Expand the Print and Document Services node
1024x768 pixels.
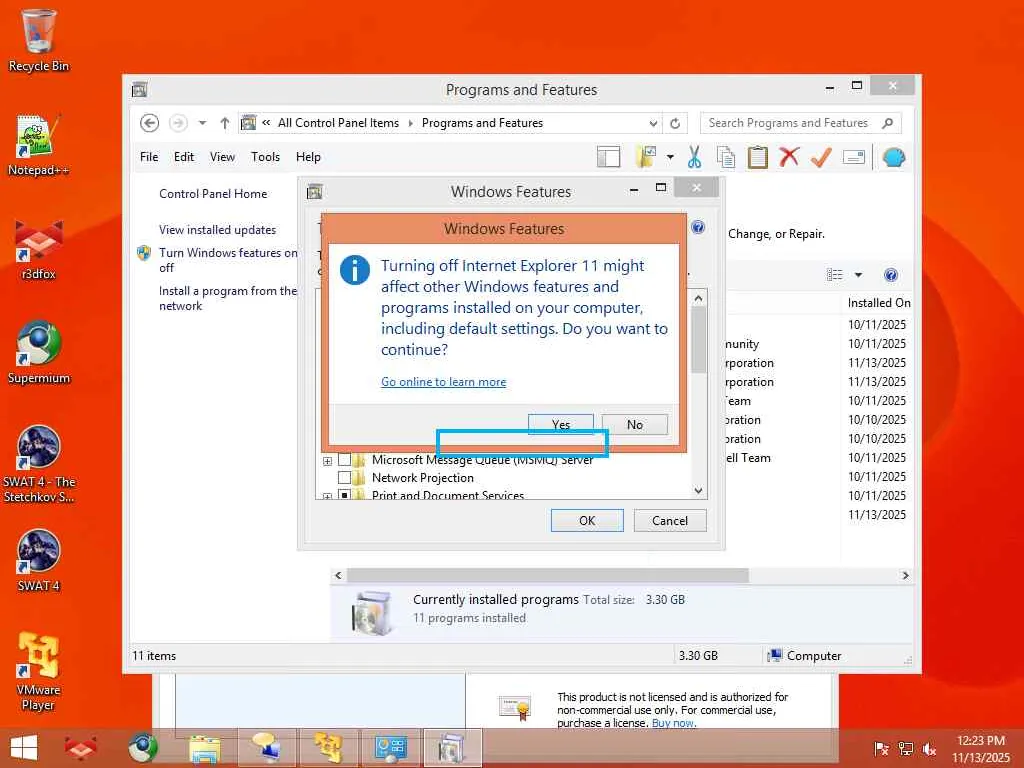pyautogui.click(x=327, y=496)
